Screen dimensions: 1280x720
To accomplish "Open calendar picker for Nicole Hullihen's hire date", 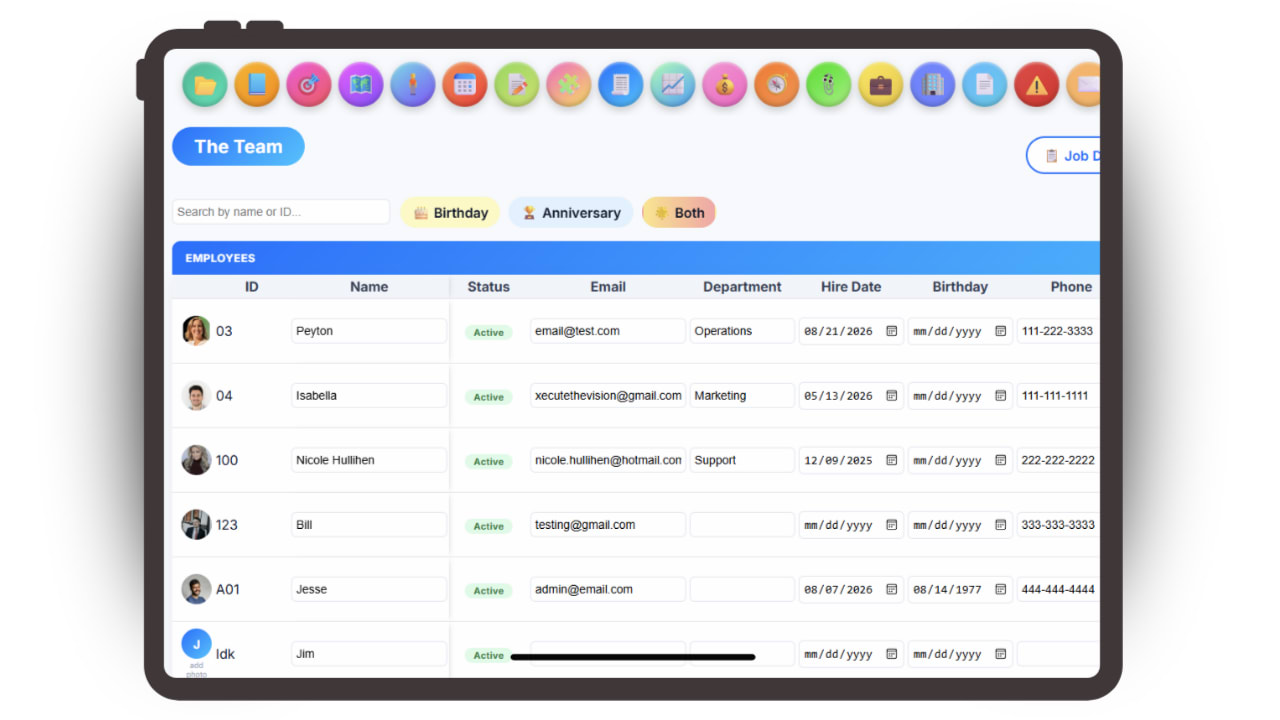I will click(891, 460).
